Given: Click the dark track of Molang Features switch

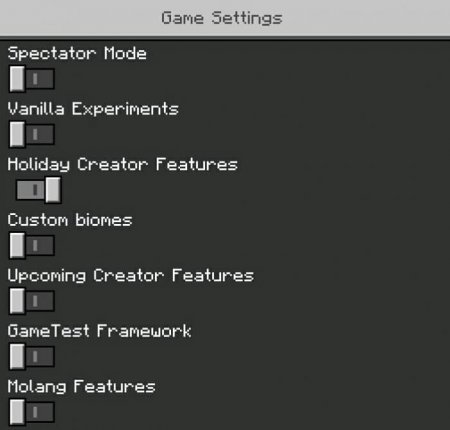Looking at the screenshot, I should (x=40, y=413).
